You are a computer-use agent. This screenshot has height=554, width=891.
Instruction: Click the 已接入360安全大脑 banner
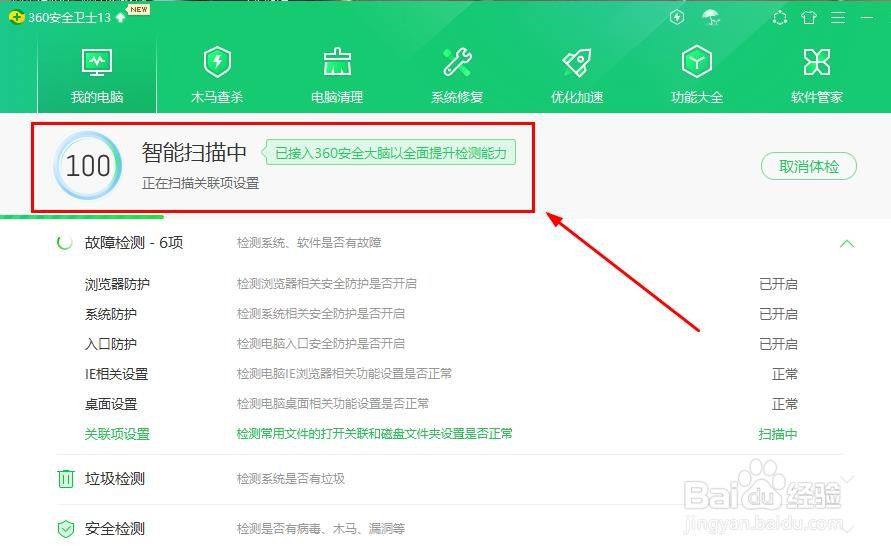pyautogui.click(x=389, y=152)
